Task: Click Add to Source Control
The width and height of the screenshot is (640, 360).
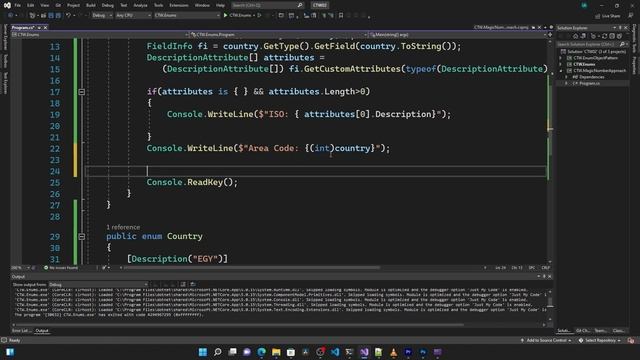Action: pyautogui.click(x=546, y=340)
